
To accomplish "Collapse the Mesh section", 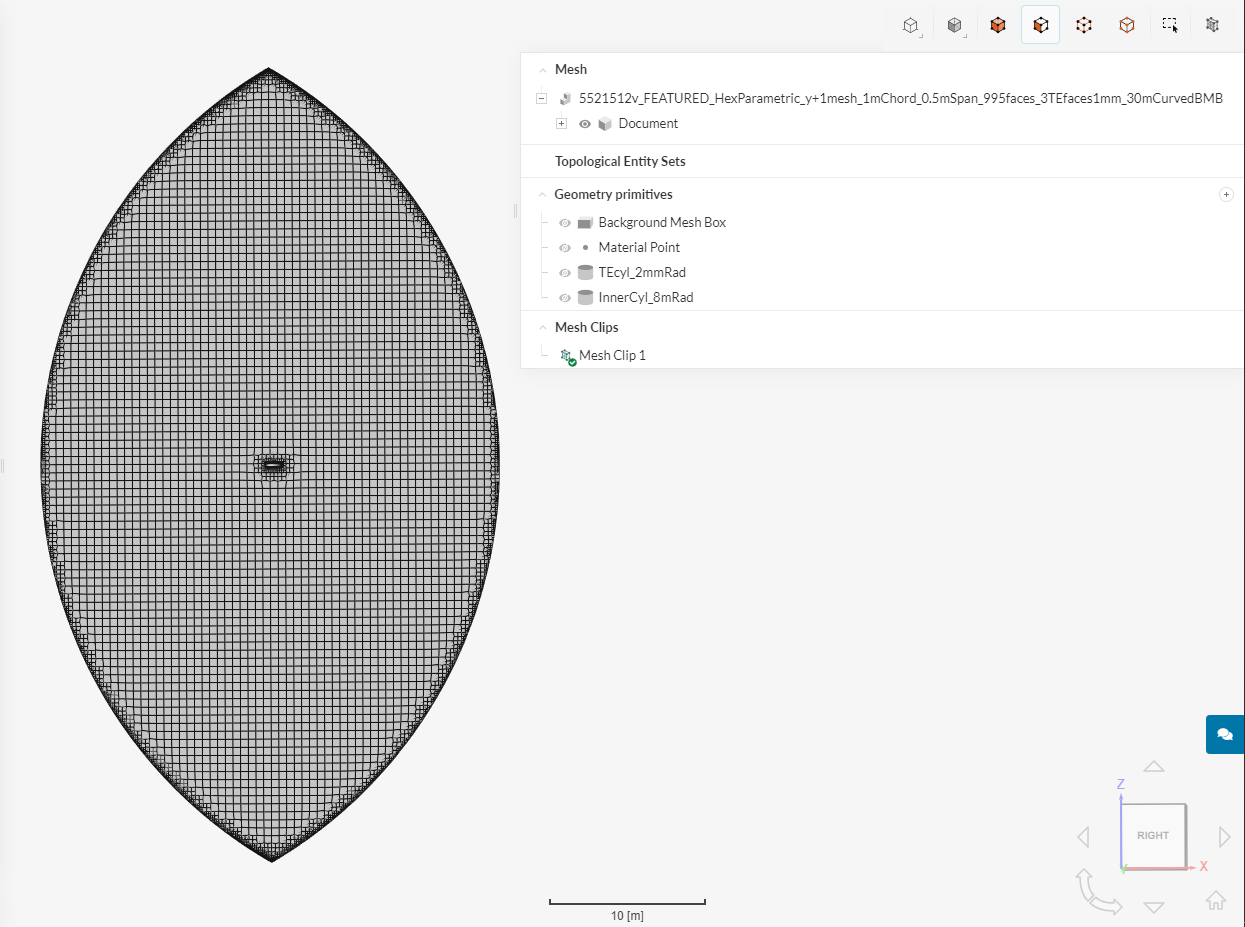I will [x=543, y=70].
